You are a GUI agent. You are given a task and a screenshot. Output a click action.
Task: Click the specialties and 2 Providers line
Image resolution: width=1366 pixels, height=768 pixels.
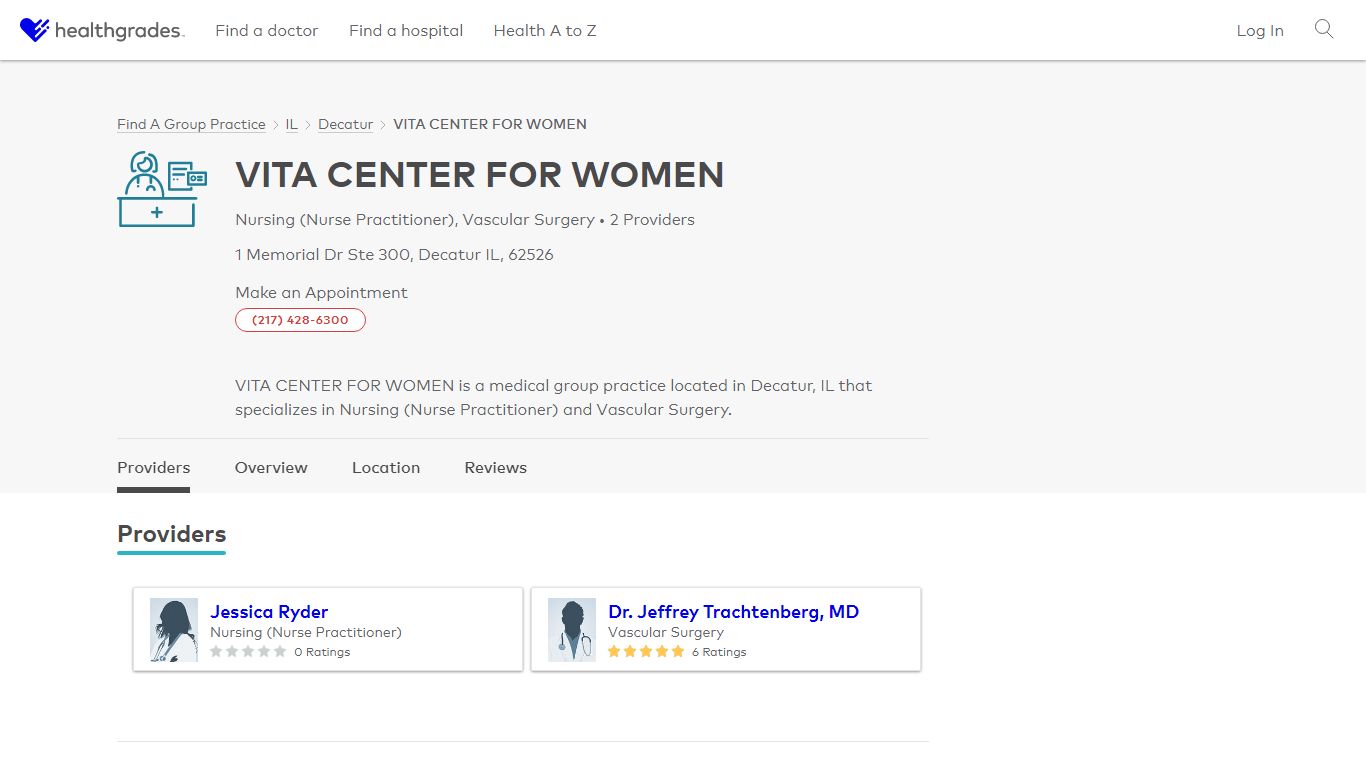tap(465, 220)
